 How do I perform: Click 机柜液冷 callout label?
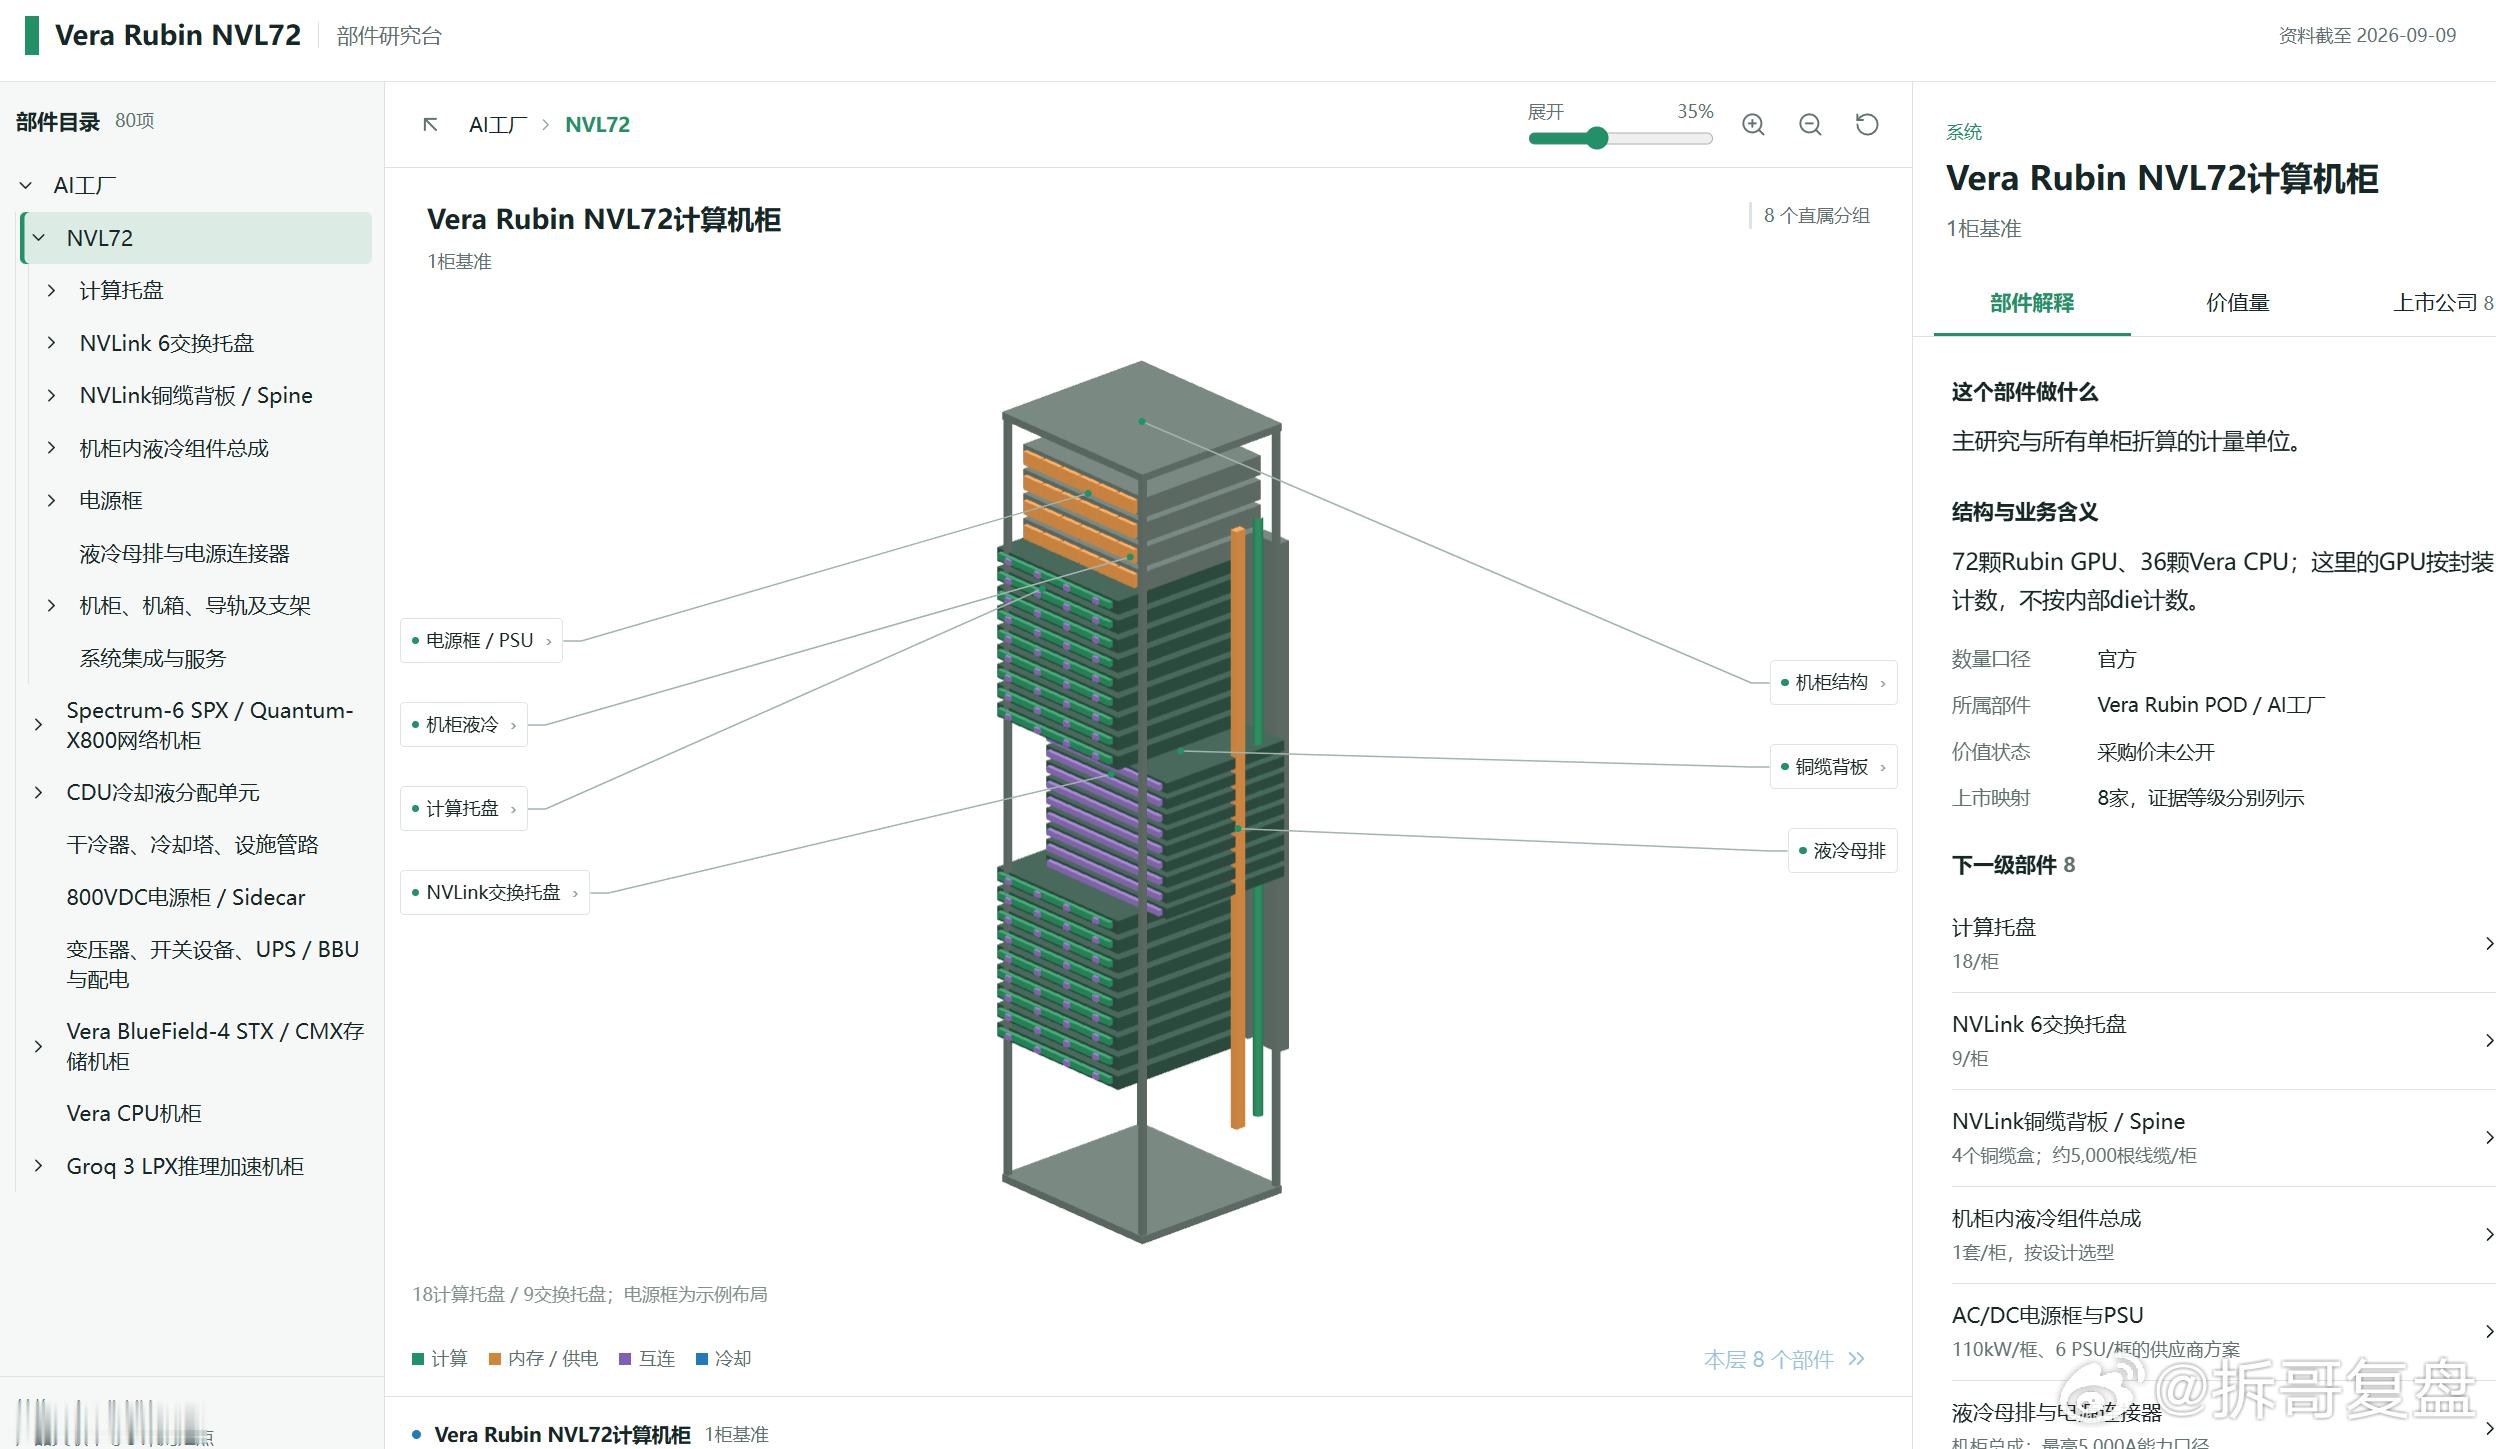click(463, 725)
